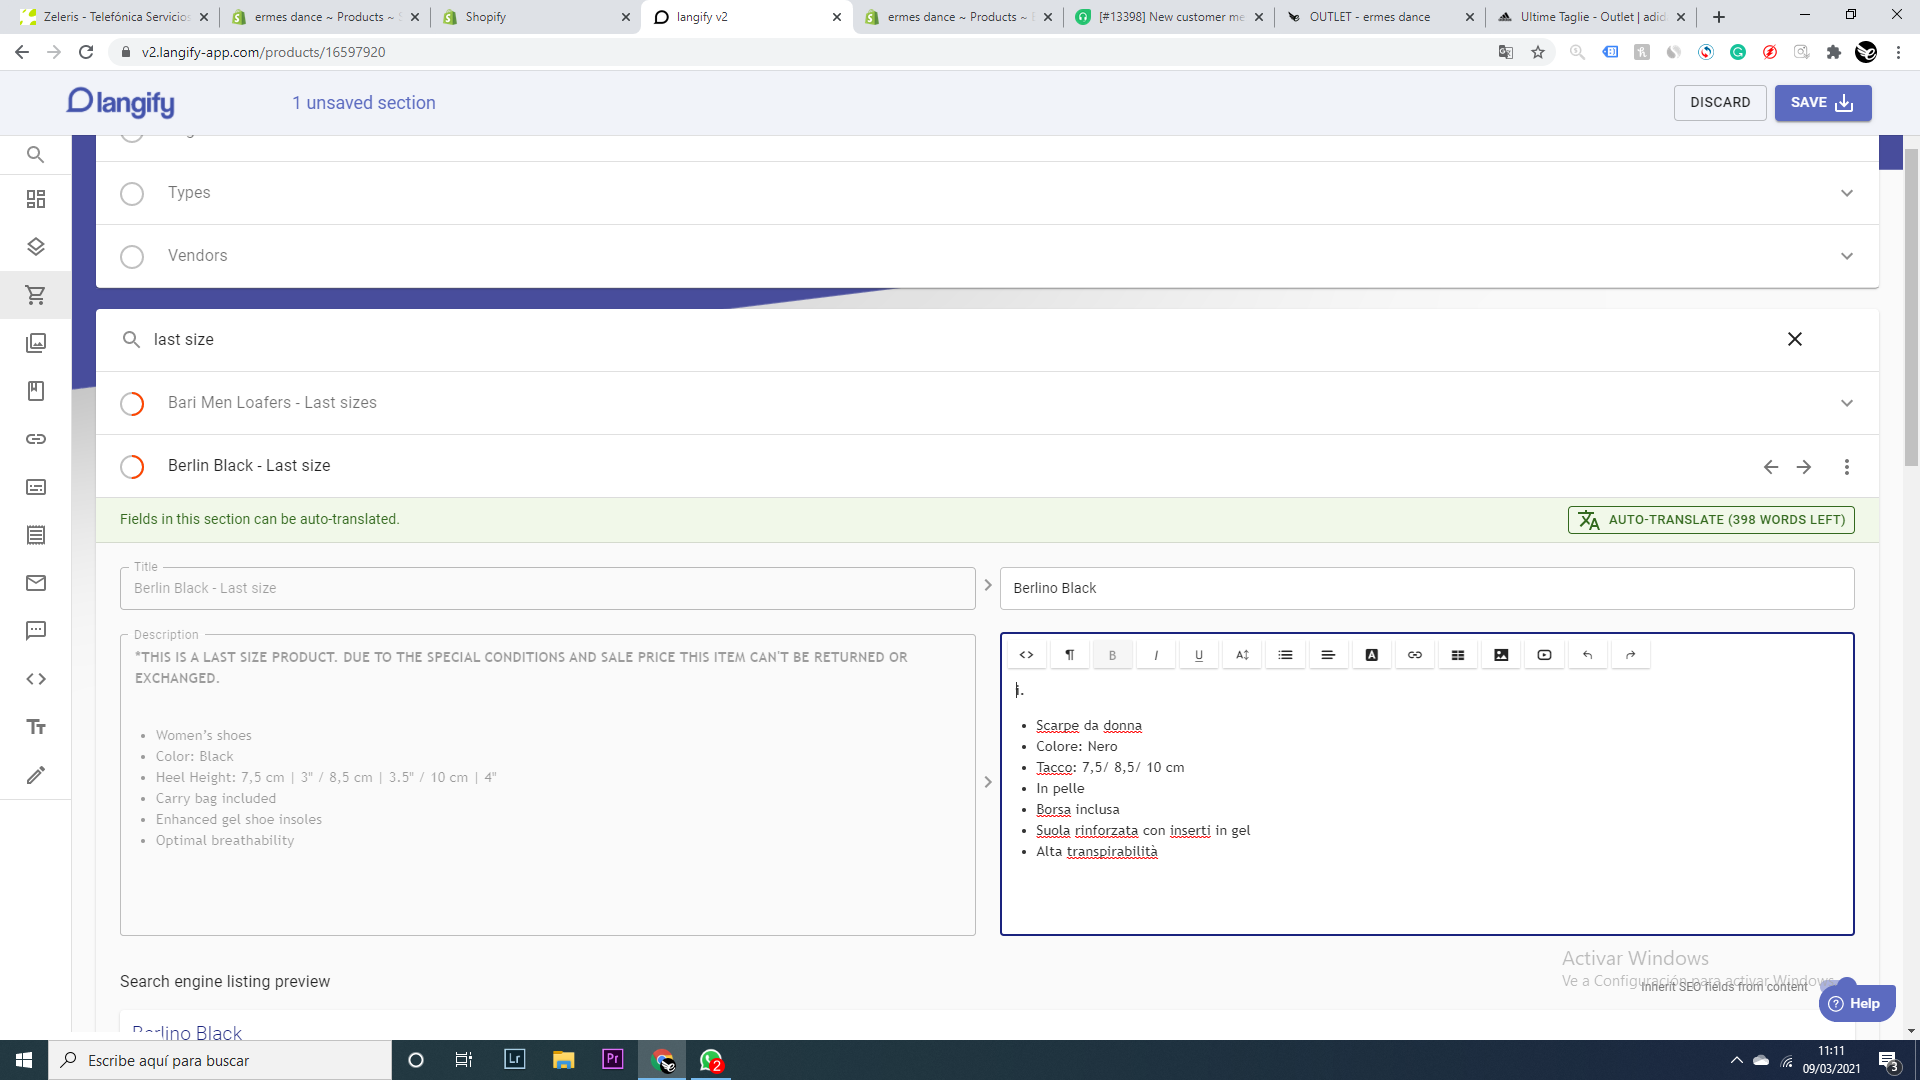The height and width of the screenshot is (1080, 1920).
Task: Open the pencil edit sidebar icon
Action: (x=36, y=775)
